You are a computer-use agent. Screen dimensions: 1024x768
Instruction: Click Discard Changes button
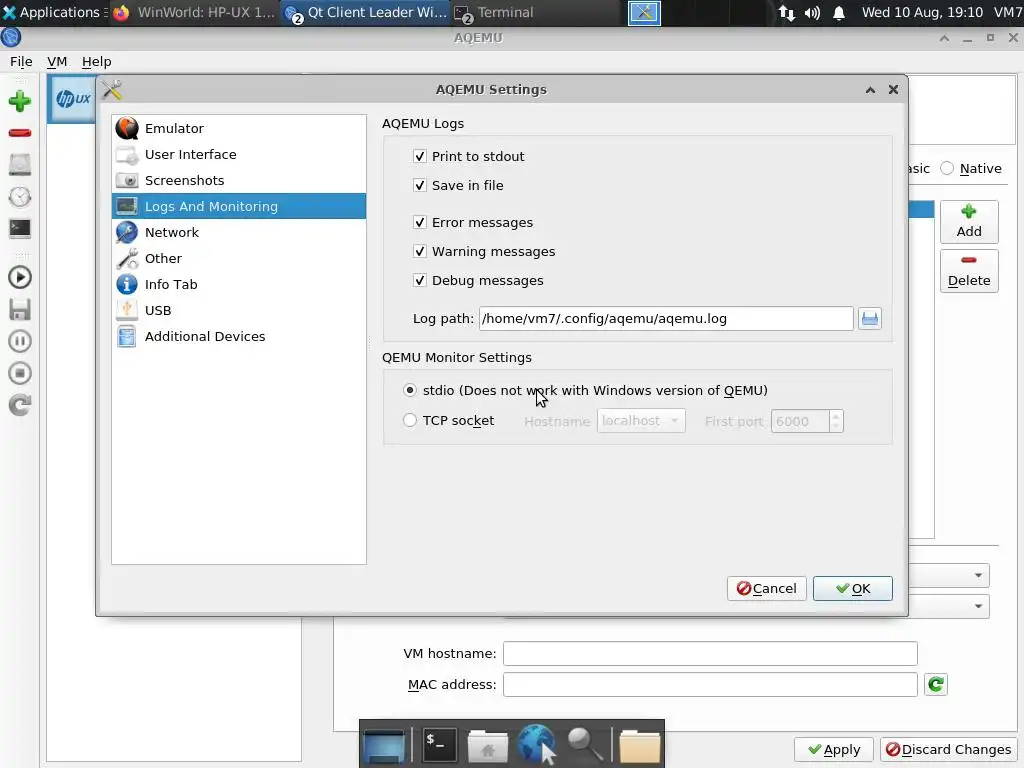point(948,749)
